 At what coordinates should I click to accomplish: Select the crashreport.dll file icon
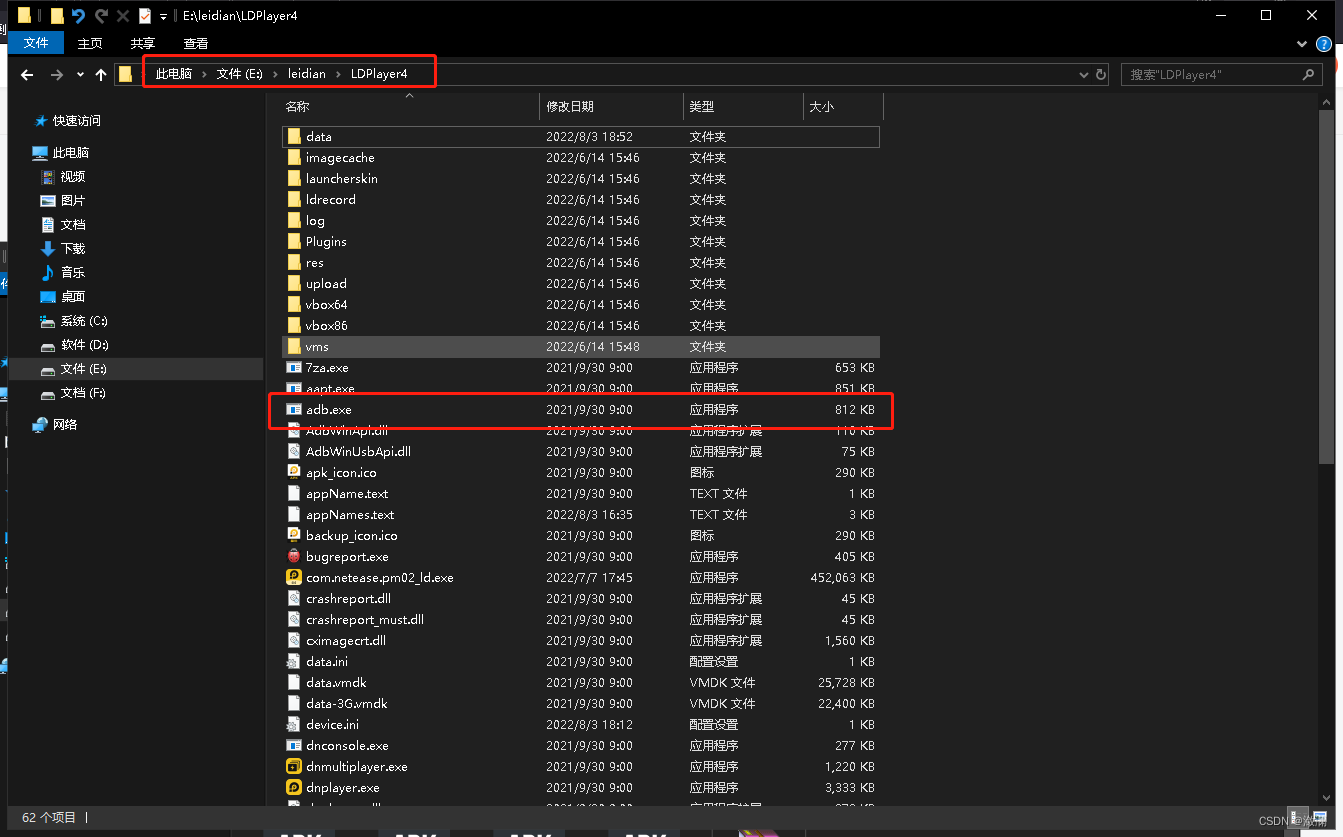pos(294,598)
